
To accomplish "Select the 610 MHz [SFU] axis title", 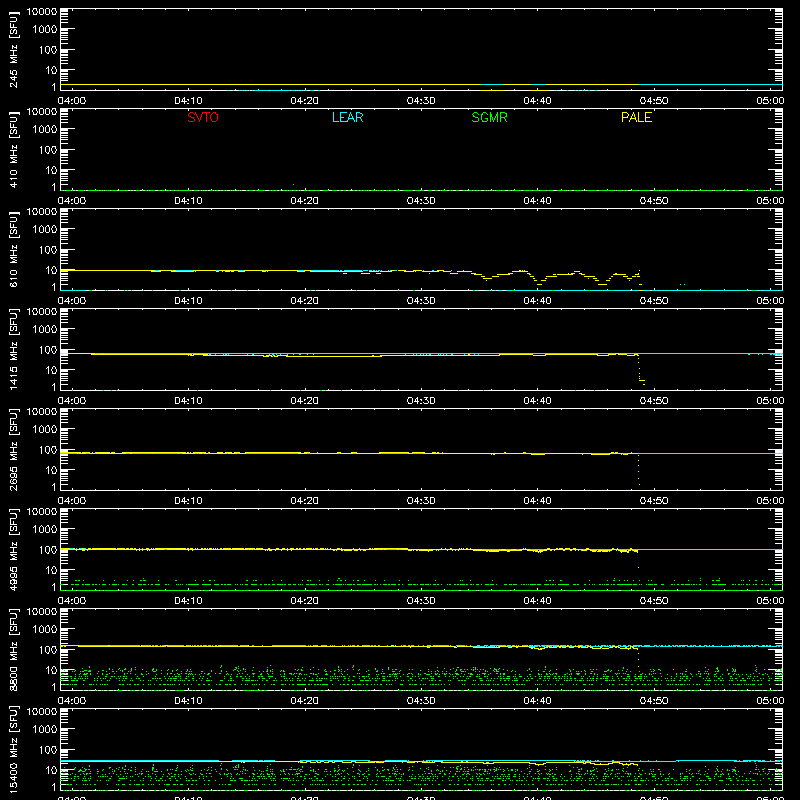I will (x=13, y=250).
